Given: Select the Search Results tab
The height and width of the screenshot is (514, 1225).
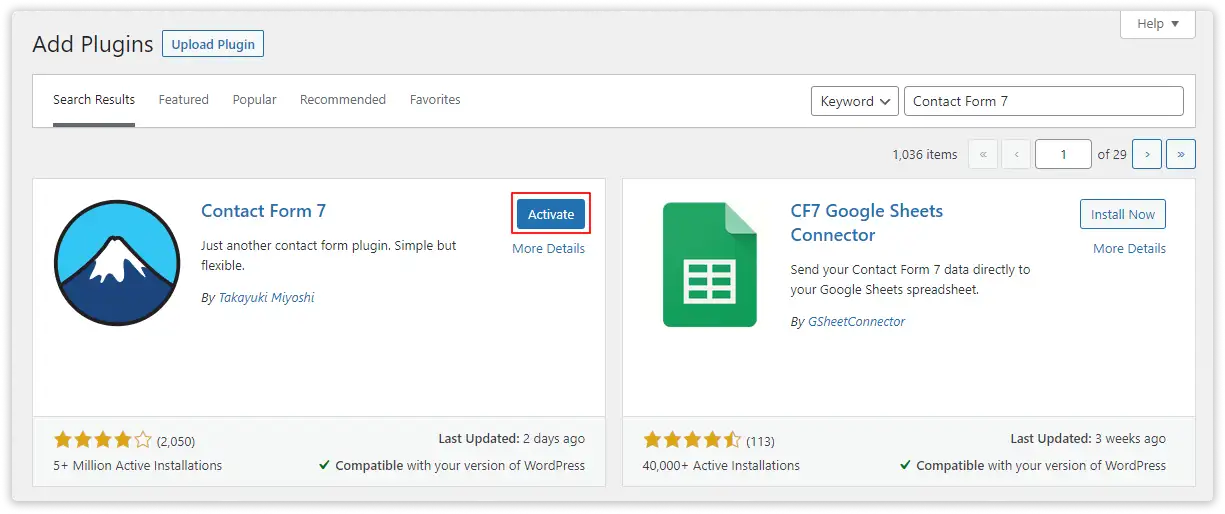Looking at the screenshot, I should (x=94, y=100).
